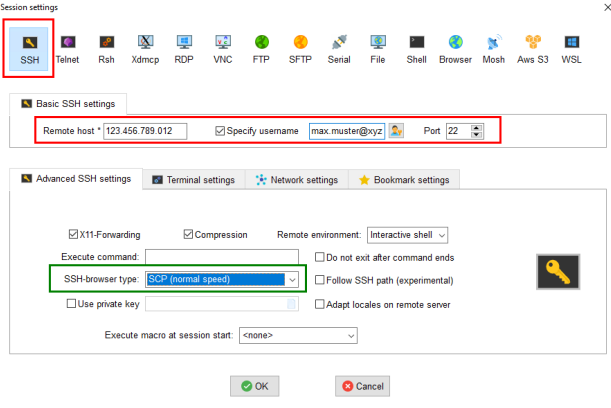The image size is (611, 408).
Task: Enable the Use private key checkbox
Action: (71, 303)
